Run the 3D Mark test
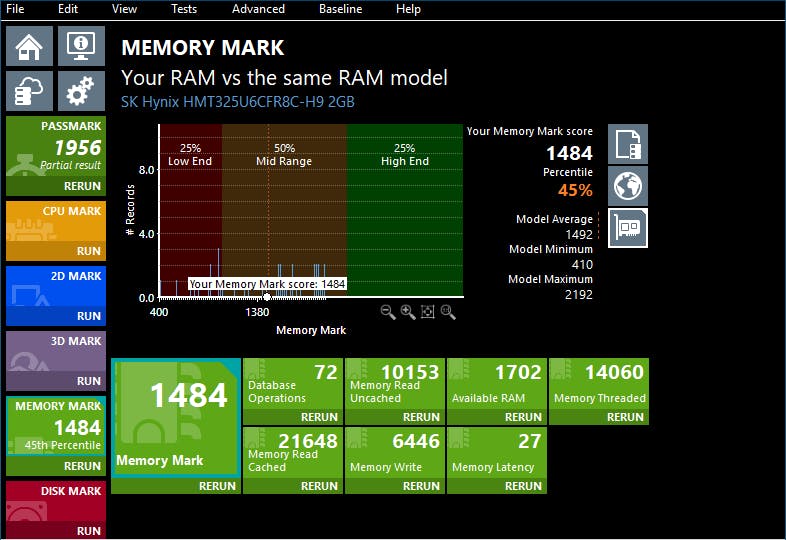This screenshot has width=786, height=540. tap(89, 381)
